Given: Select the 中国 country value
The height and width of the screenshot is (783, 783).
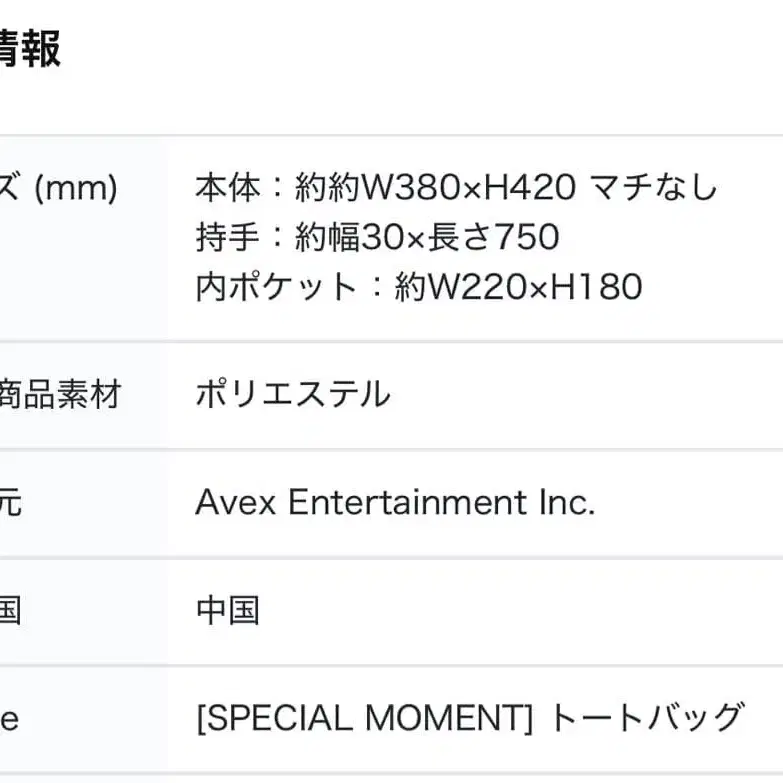Looking at the screenshot, I should click(227, 610).
